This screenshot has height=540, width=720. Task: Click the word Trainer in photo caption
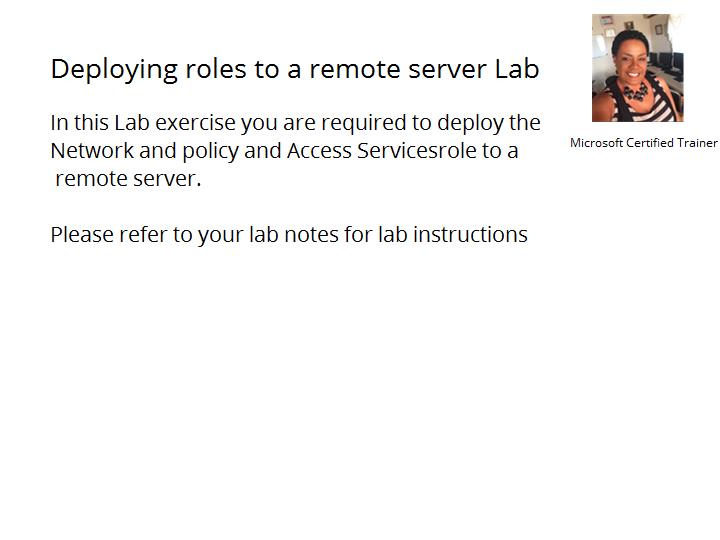point(697,143)
